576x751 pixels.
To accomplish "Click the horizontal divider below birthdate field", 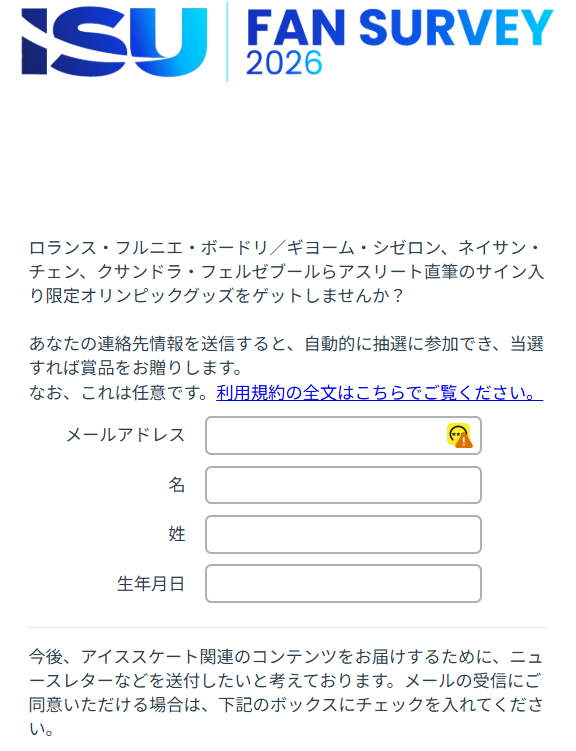I will [x=287, y=627].
